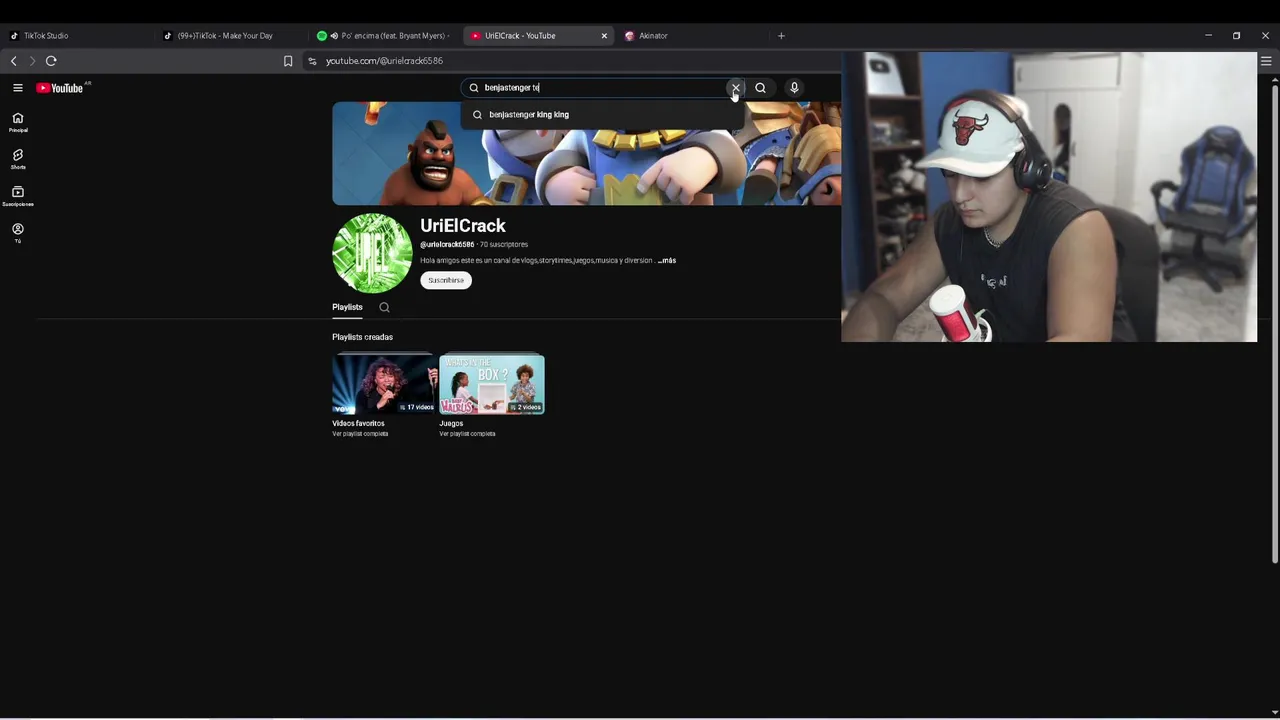Switch to the Po' encima Spotify tab
The width and height of the screenshot is (1280, 720).
387,36
